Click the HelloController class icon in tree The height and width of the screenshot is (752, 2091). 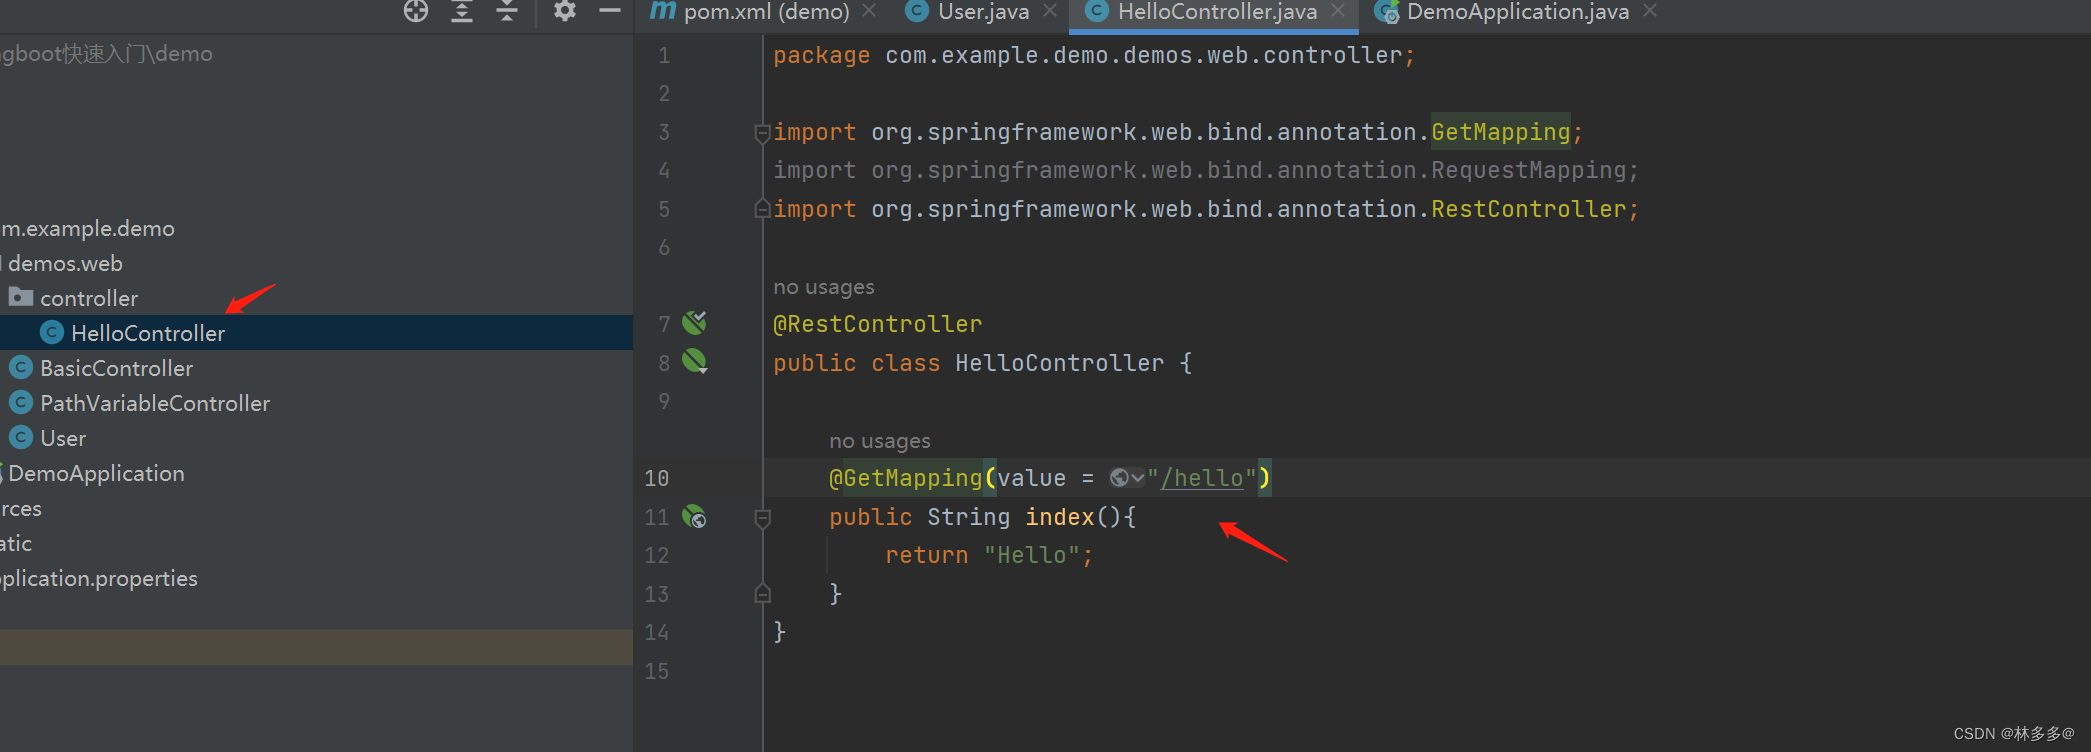pyautogui.click(x=52, y=332)
